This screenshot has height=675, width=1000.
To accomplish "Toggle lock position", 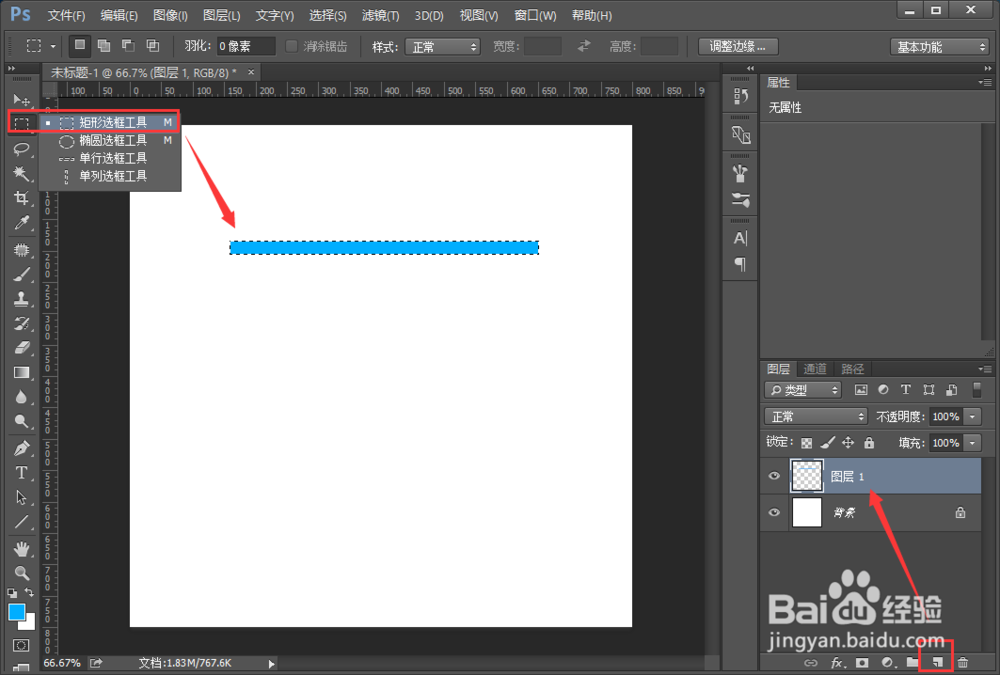I will pyautogui.click(x=848, y=443).
